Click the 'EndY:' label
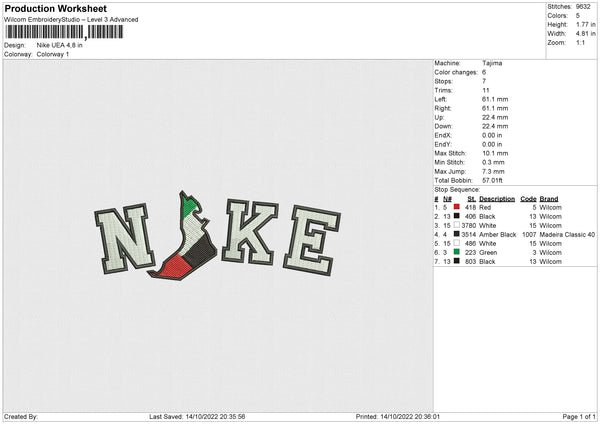Image resolution: width=600 pixels, height=424 pixels. click(x=443, y=144)
